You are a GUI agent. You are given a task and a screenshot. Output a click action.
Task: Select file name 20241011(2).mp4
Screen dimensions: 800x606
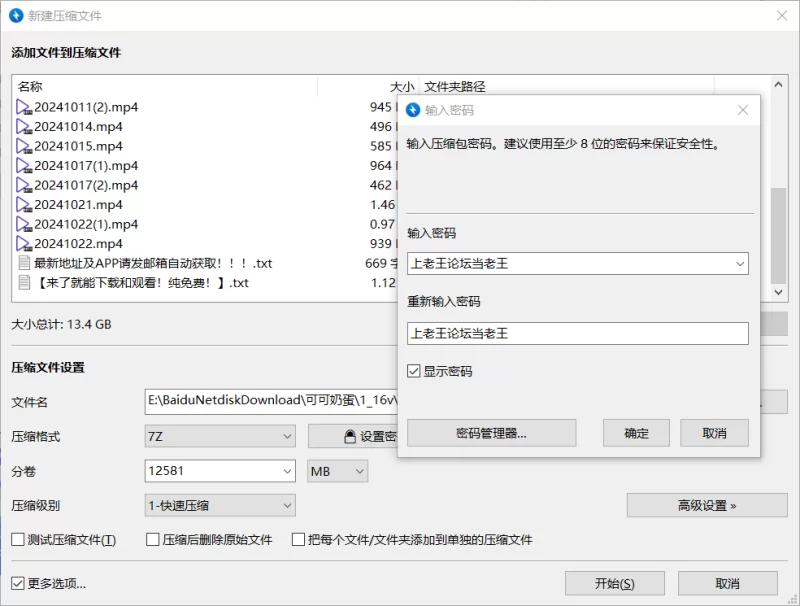(86, 107)
